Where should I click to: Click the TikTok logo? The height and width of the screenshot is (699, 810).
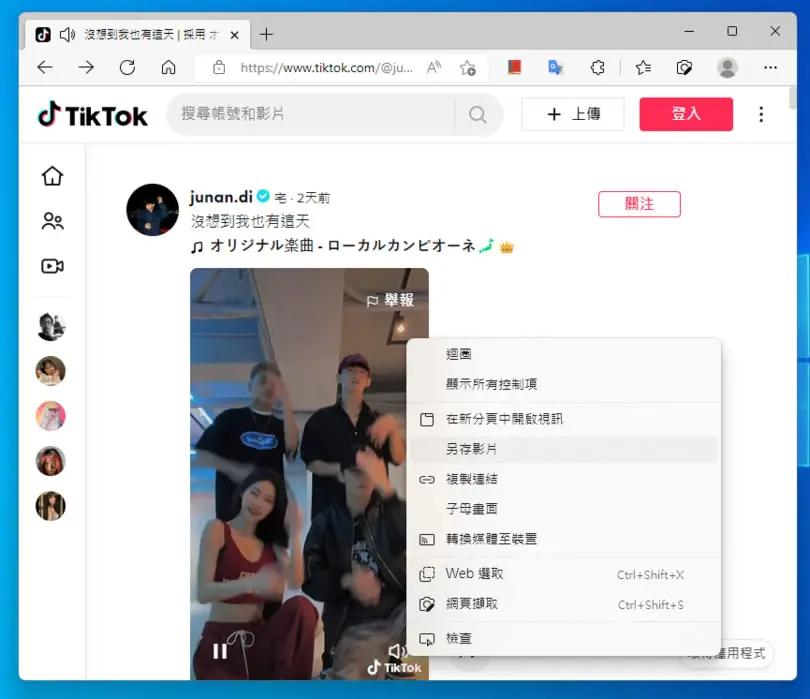[93, 114]
